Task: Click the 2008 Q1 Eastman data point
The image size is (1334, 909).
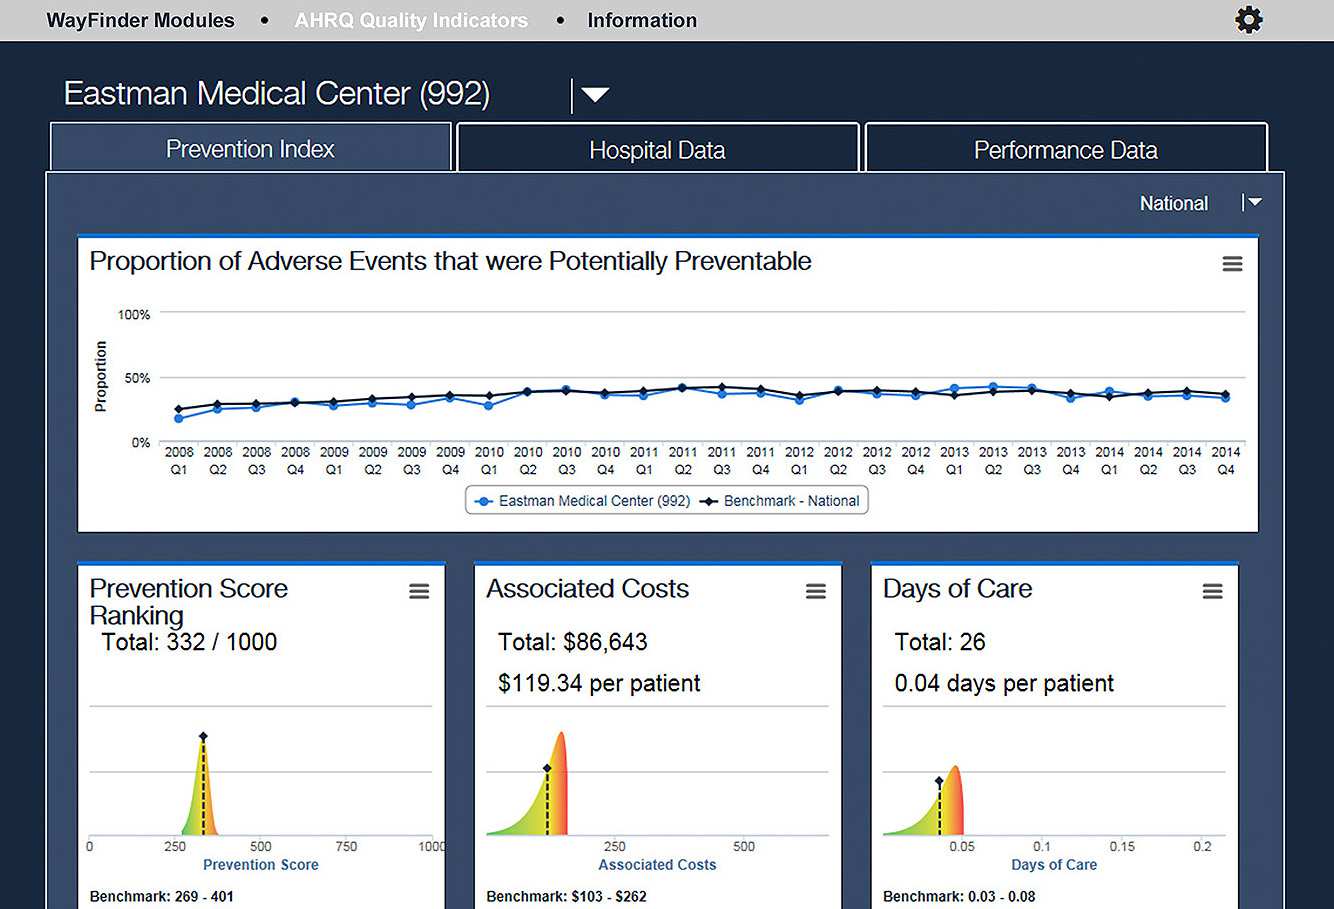Action: (179, 418)
